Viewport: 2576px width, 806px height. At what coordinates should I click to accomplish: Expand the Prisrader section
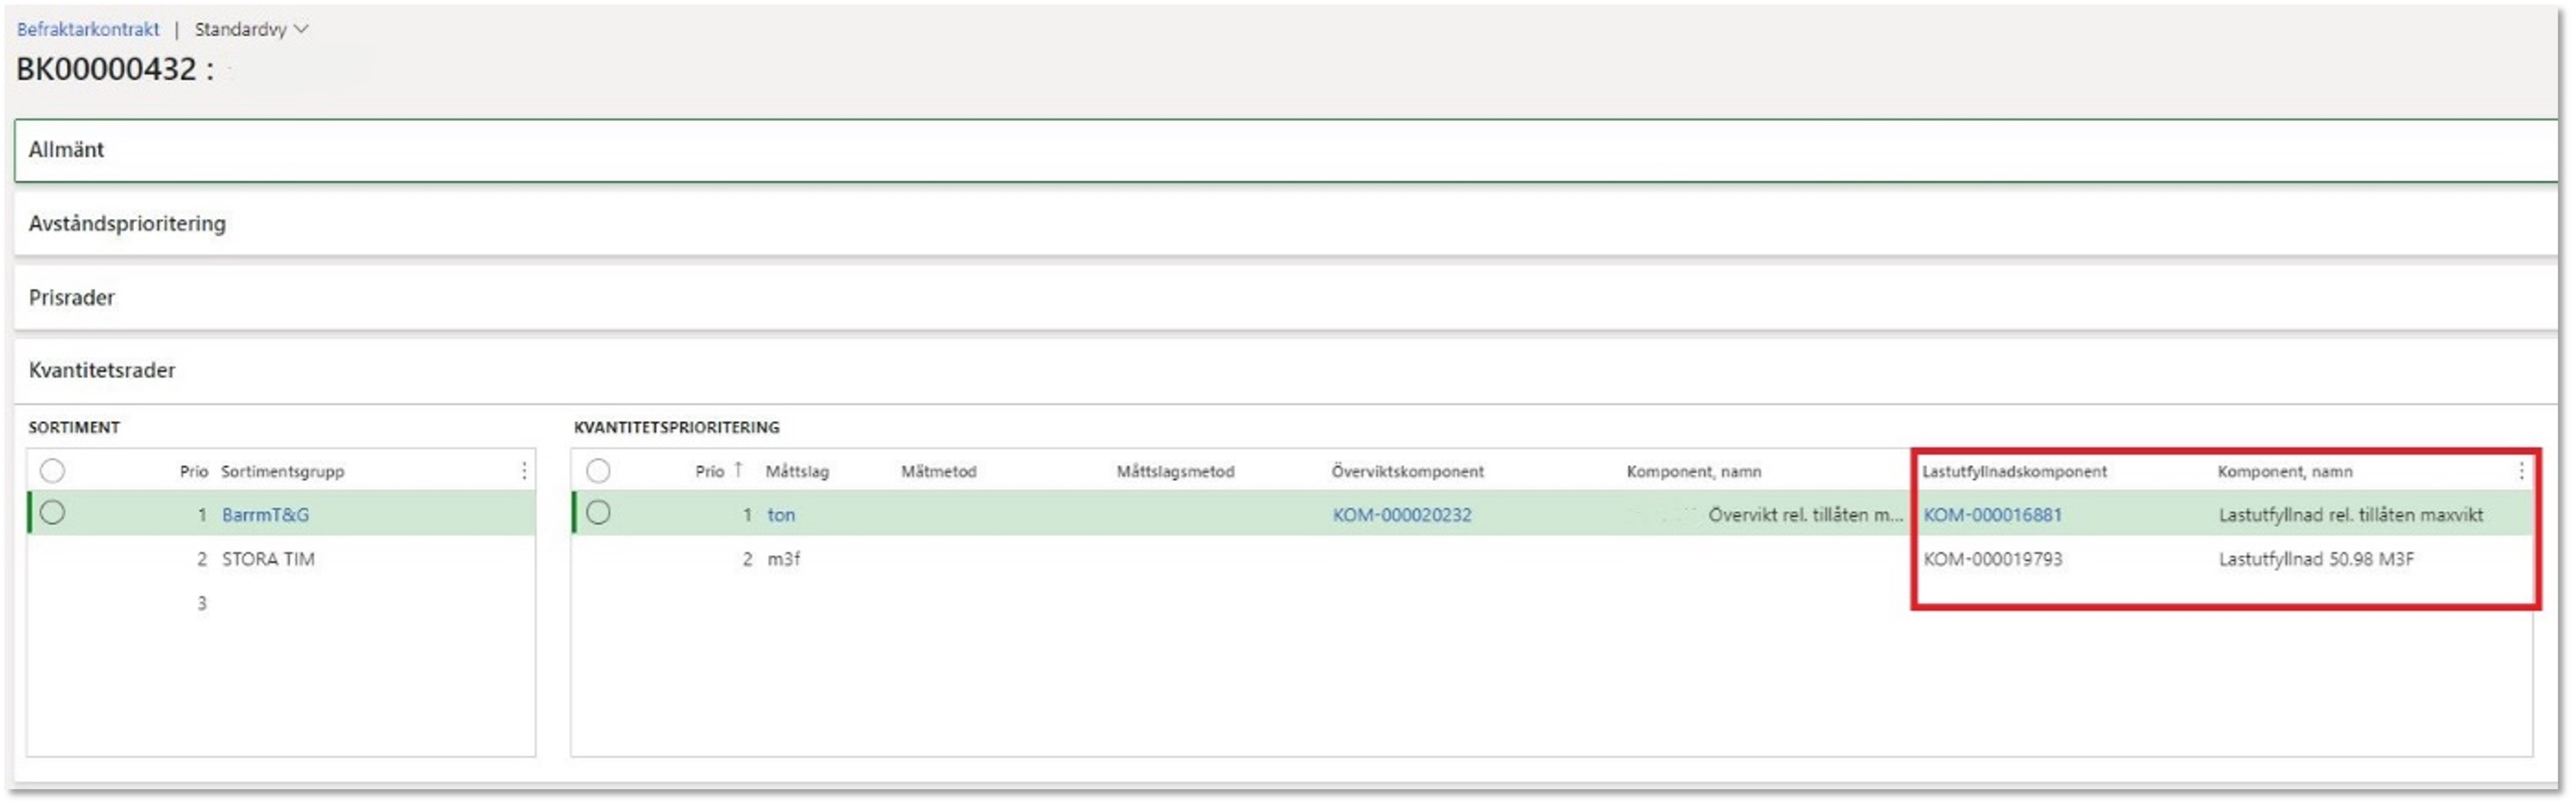(1286, 297)
